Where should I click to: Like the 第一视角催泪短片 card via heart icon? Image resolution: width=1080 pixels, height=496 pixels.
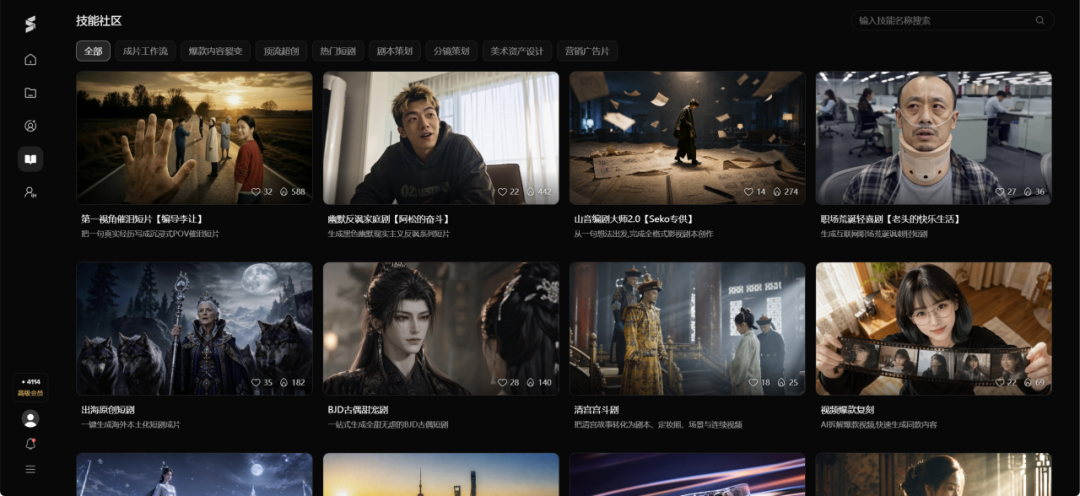[256, 192]
